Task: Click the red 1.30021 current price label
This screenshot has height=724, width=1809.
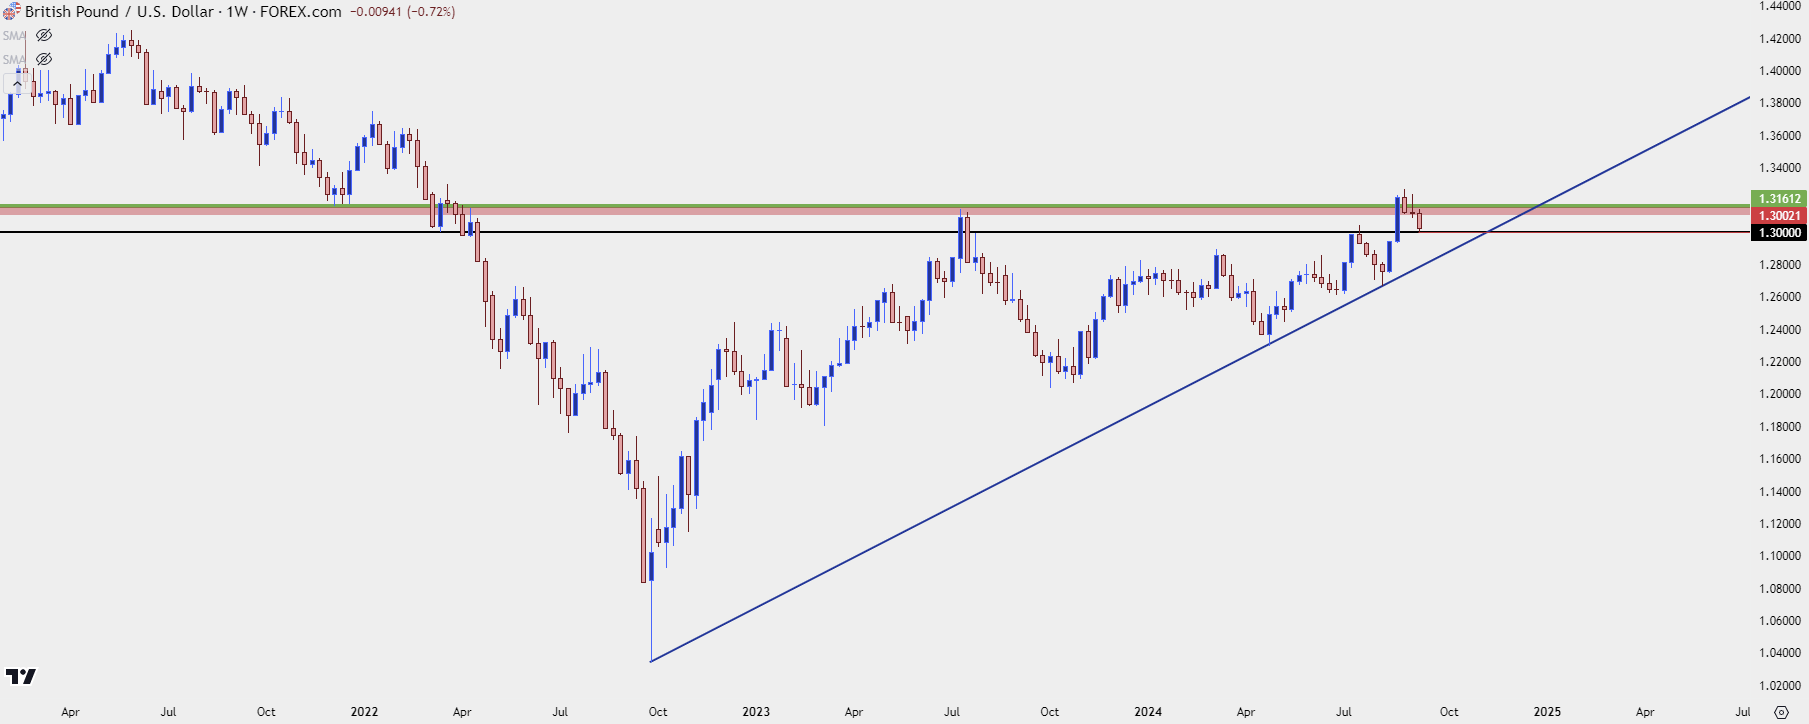Action: tap(1779, 216)
